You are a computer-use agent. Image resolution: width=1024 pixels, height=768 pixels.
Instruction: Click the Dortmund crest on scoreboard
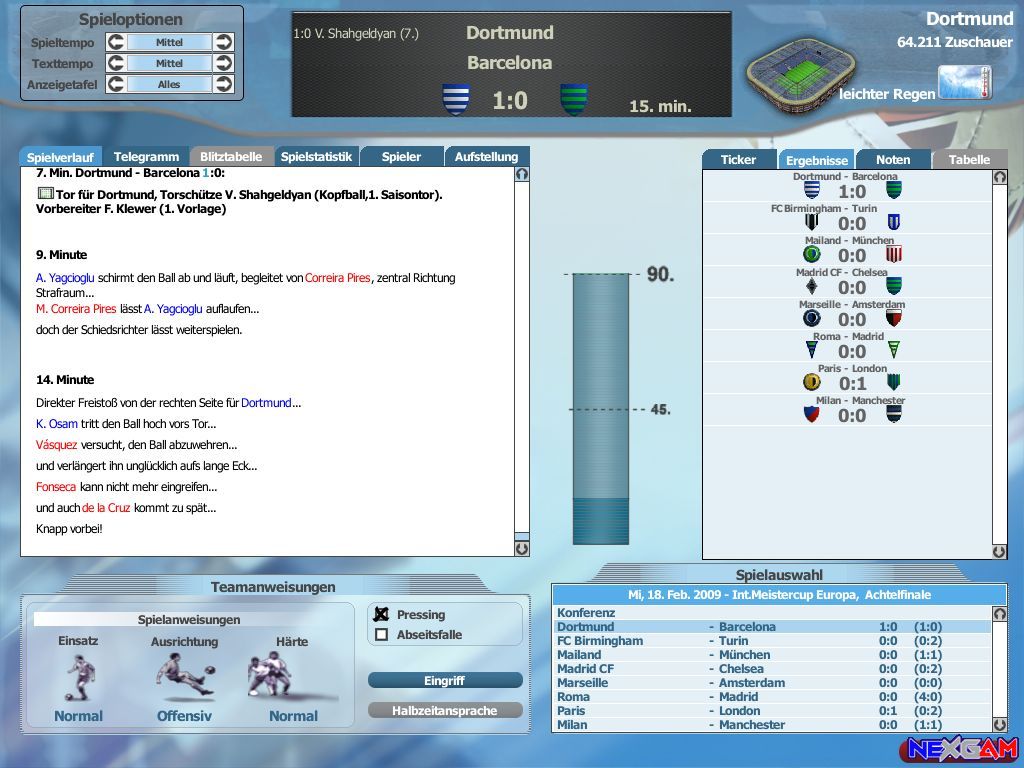(455, 100)
